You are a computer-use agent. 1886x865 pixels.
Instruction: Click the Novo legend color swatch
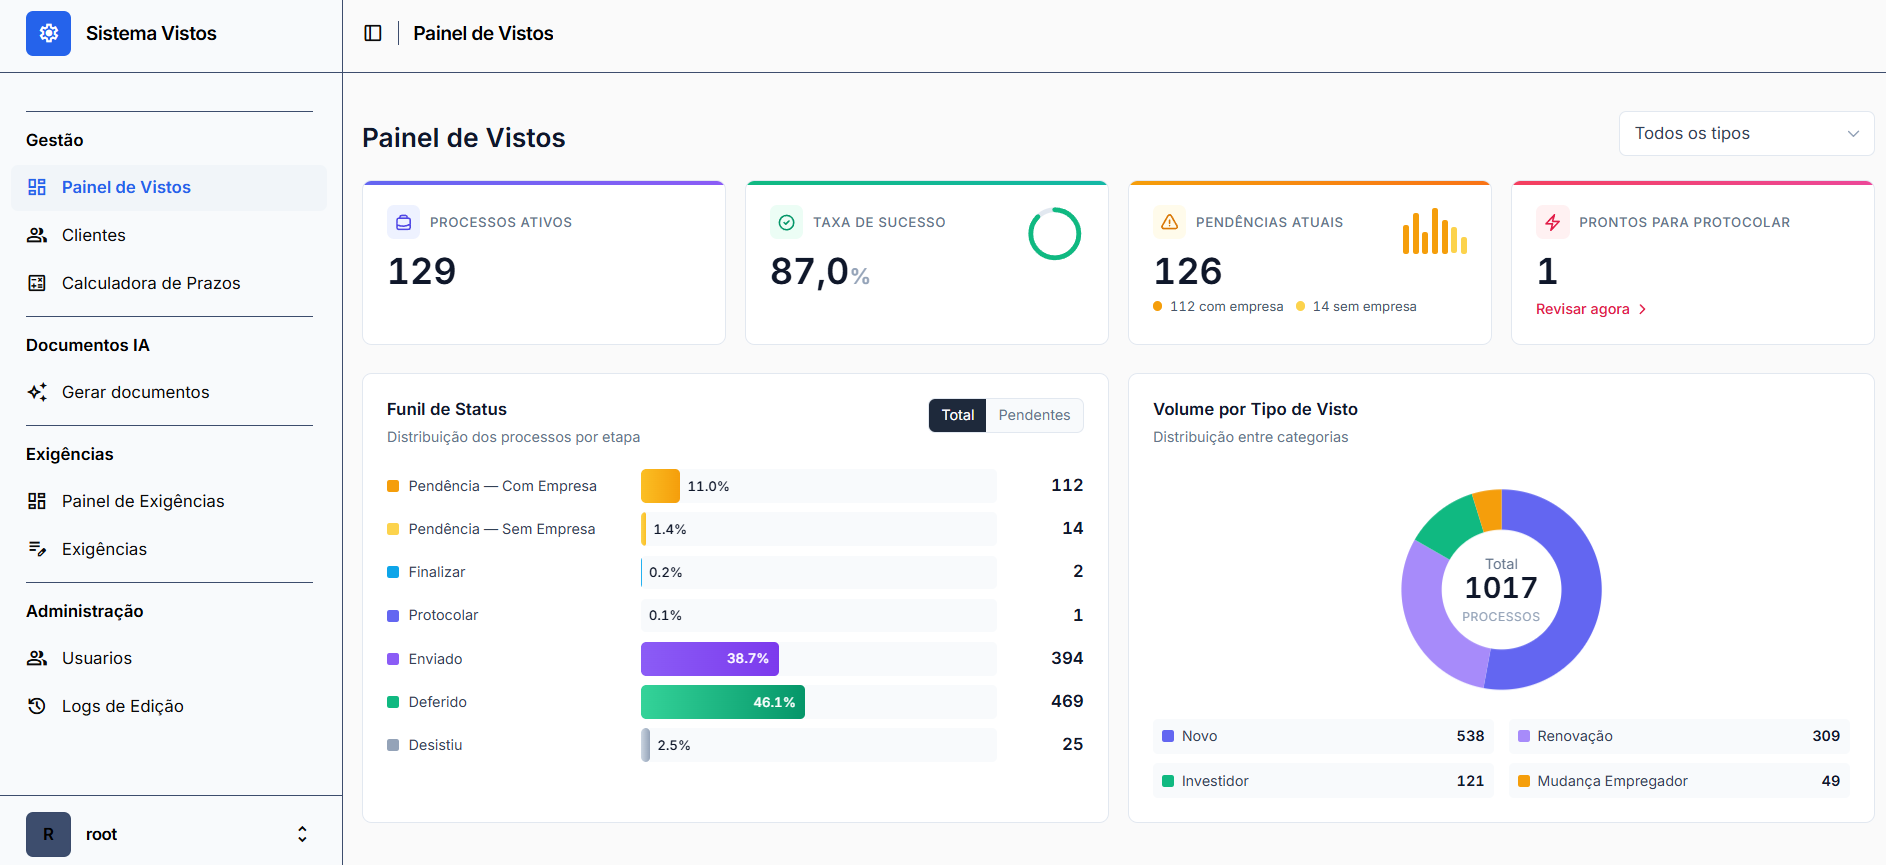(x=1167, y=736)
